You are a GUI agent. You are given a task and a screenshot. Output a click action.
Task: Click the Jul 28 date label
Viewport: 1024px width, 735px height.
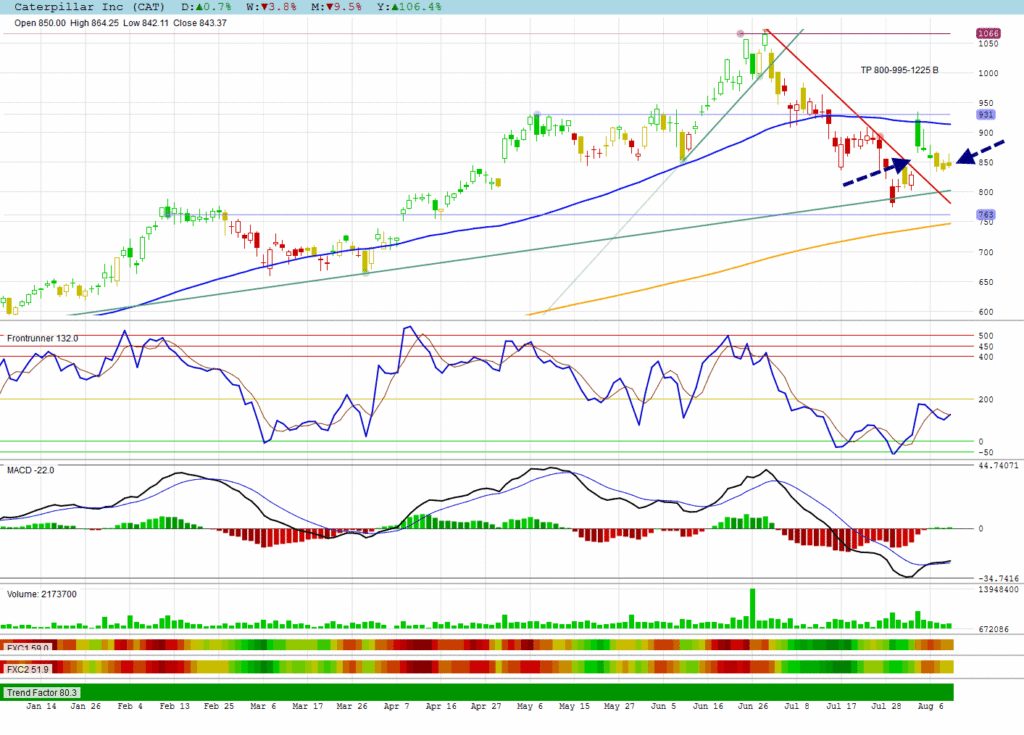[x=886, y=706]
